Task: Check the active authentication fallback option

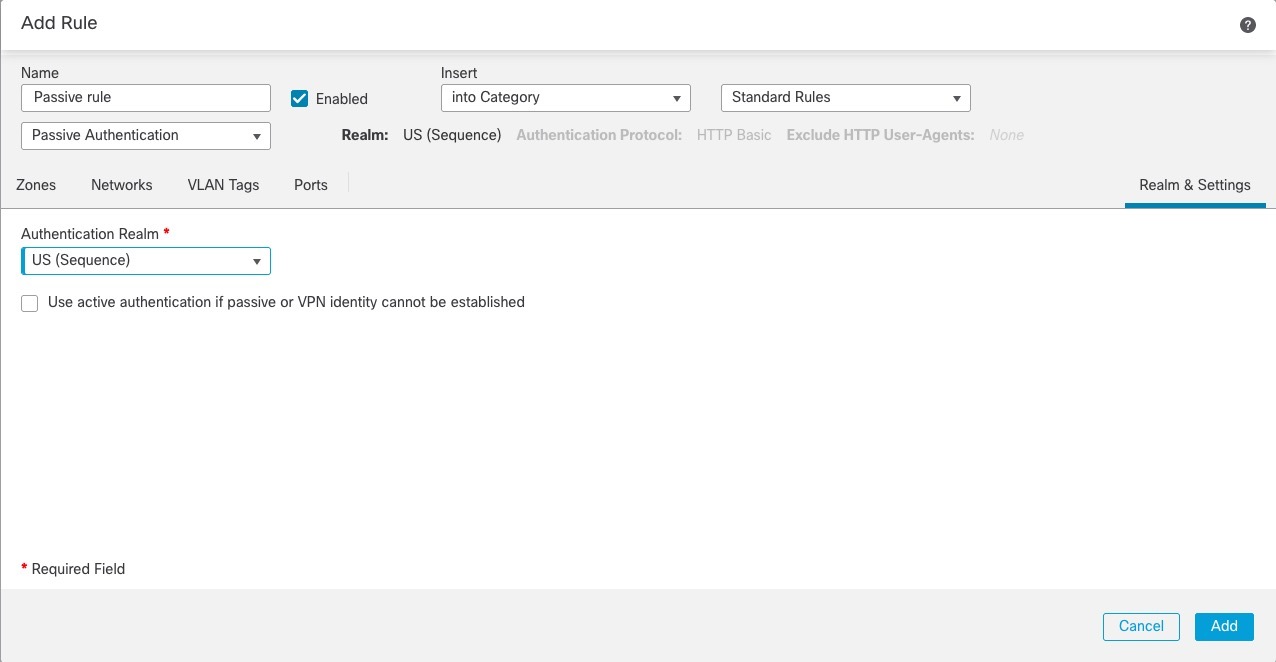Action: (x=29, y=302)
